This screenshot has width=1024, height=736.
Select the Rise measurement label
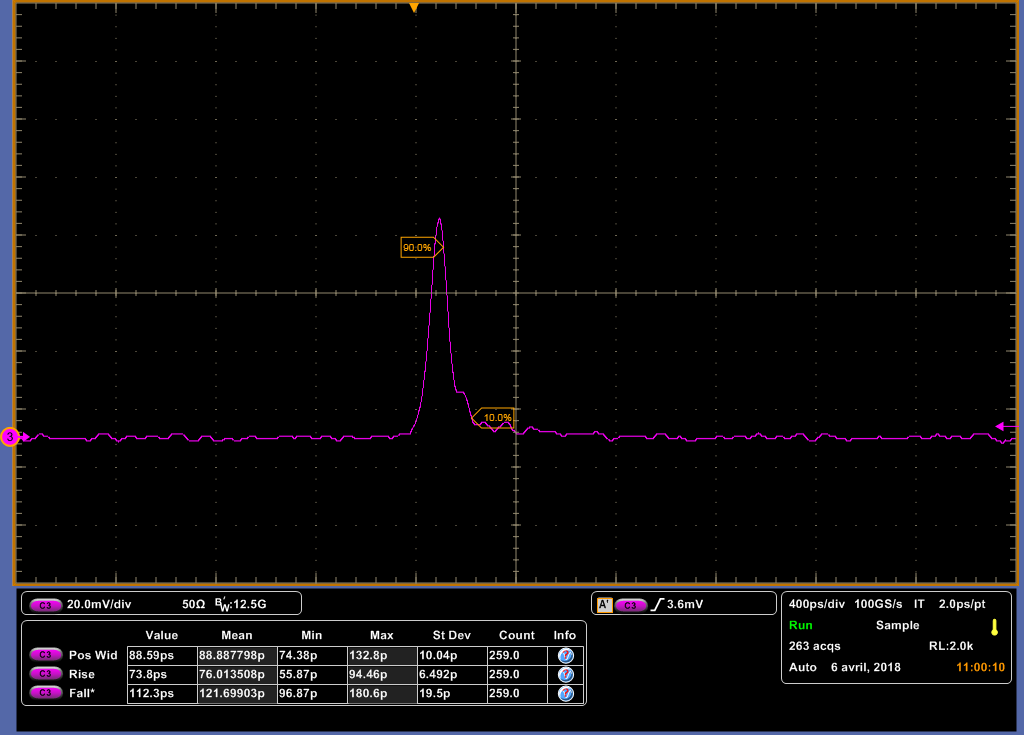click(82, 674)
